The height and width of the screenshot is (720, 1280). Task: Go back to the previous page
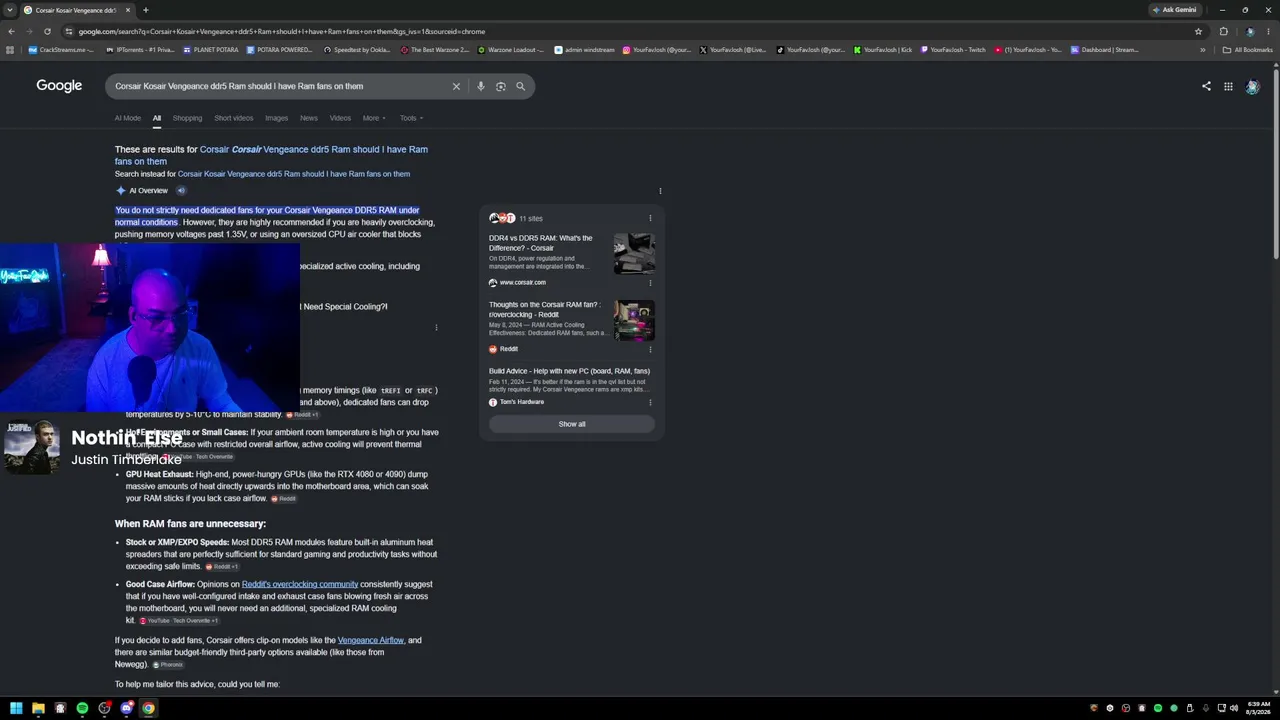pos(11,31)
